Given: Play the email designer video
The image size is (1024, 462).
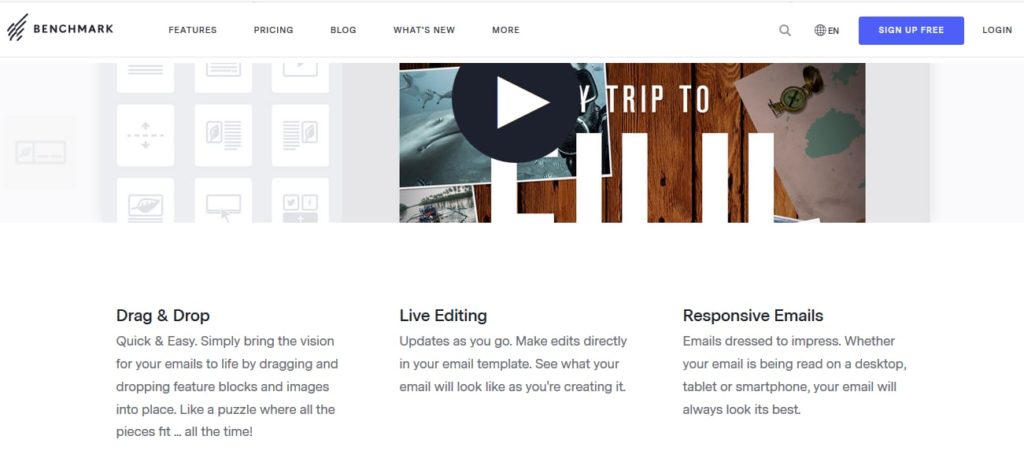Looking at the screenshot, I should click(x=516, y=103).
